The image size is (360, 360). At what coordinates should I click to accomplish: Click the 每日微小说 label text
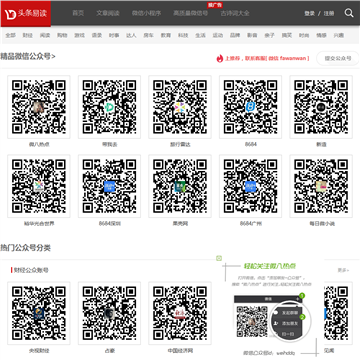pyautogui.click(x=322, y=224)
